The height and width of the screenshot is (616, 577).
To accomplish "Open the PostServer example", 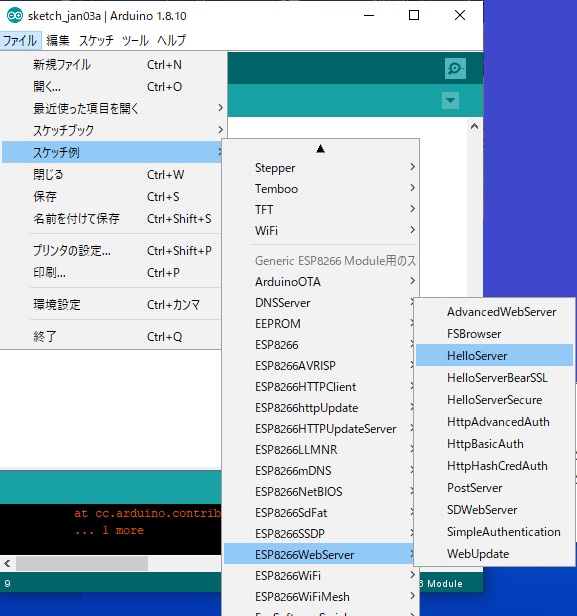I will (495, 488).
